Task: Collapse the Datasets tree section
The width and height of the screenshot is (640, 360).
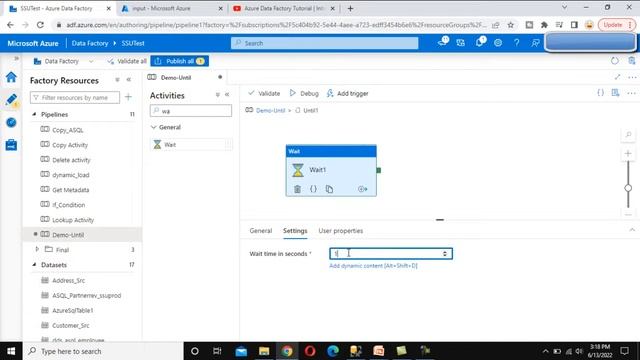Action: (x=34, y=265)
